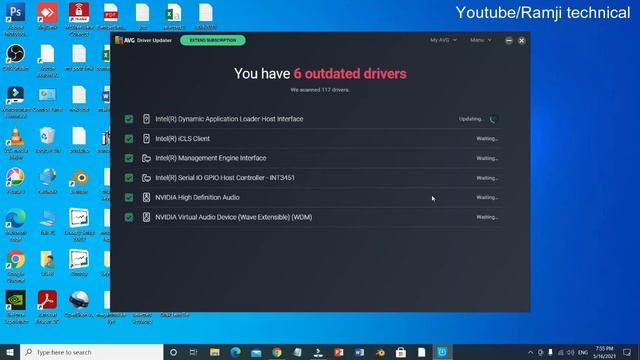
Task: Click the AVG Driver Updater logo
Action: point(144,40)
